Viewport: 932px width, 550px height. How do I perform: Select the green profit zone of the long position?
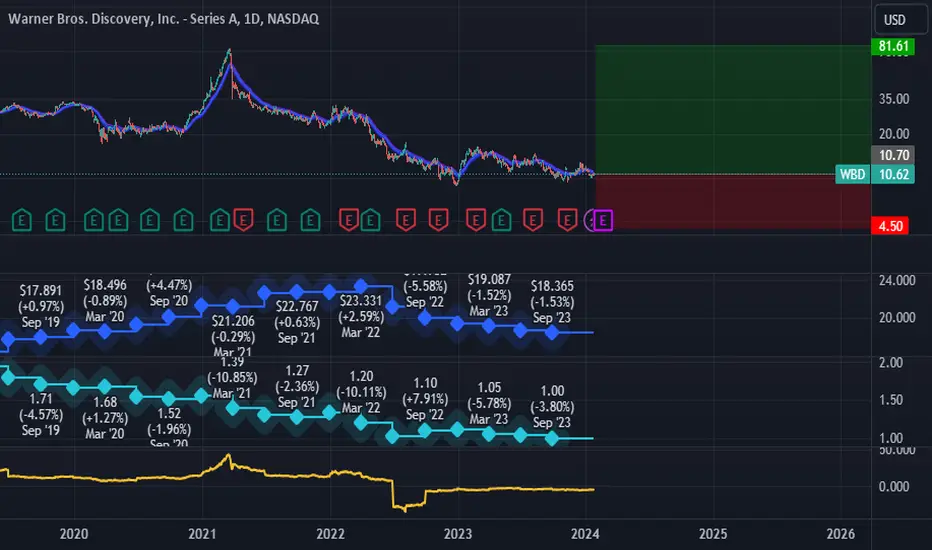click(x=733, y=109)
